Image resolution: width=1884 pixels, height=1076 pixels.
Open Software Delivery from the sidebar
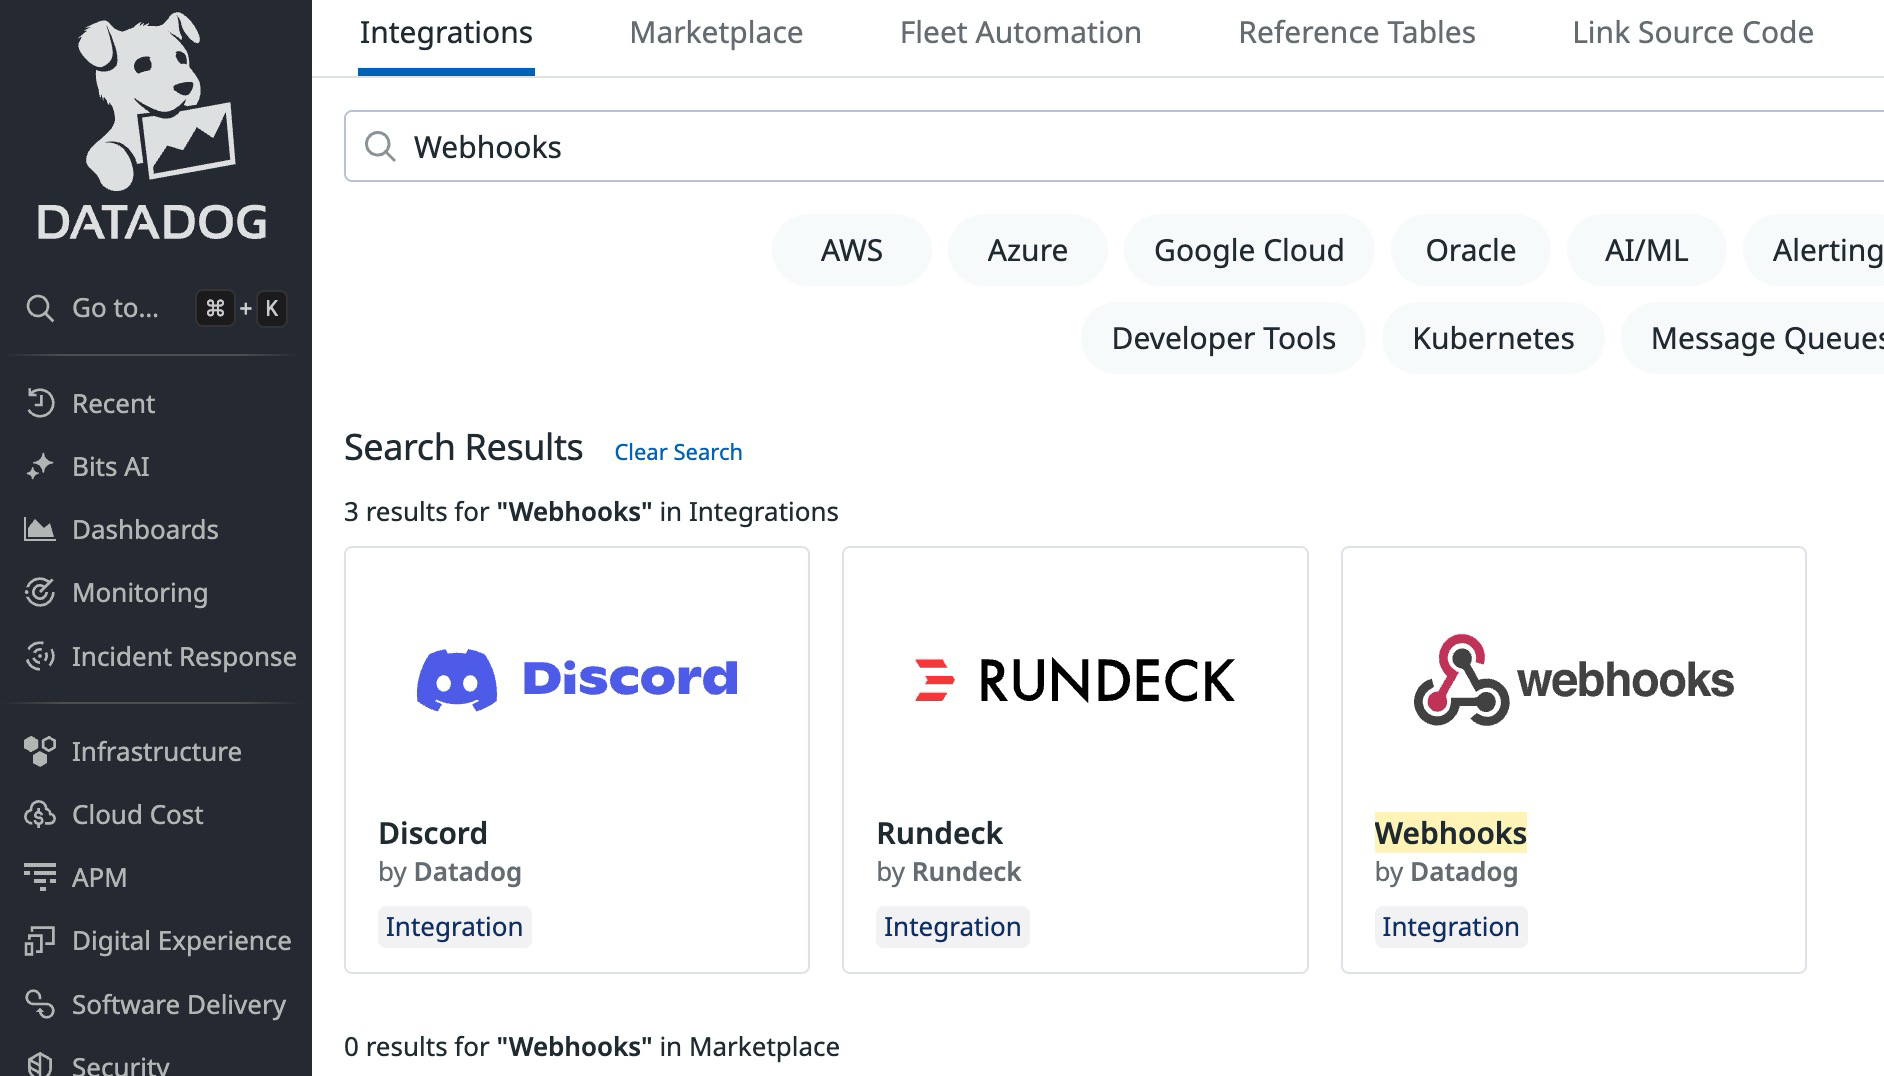[178, 1004]
